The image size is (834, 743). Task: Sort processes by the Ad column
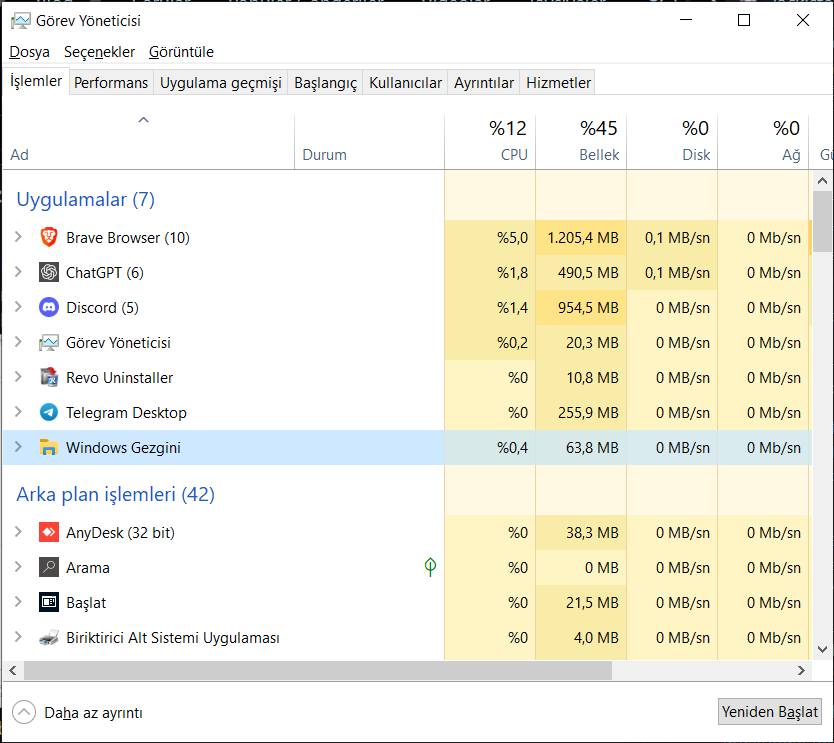(x=148, y=142)
